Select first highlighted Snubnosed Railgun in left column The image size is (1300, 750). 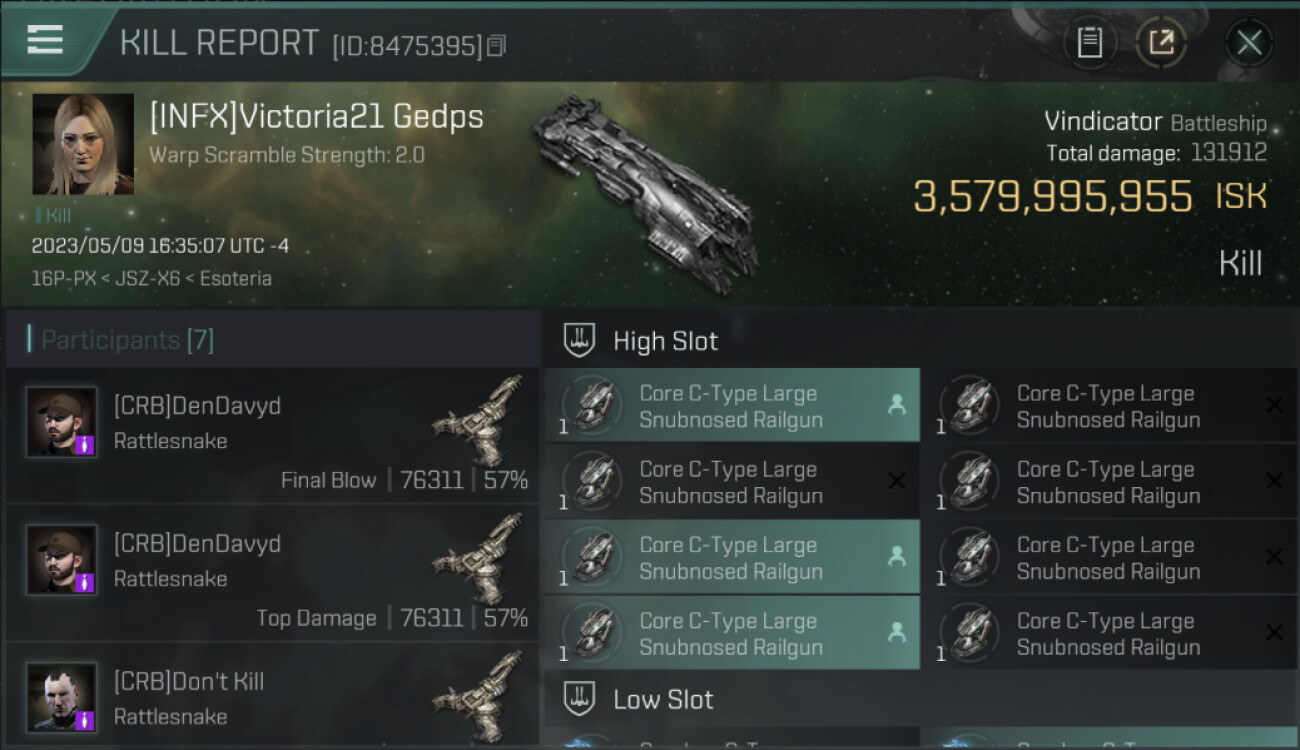tap(731, 406)
